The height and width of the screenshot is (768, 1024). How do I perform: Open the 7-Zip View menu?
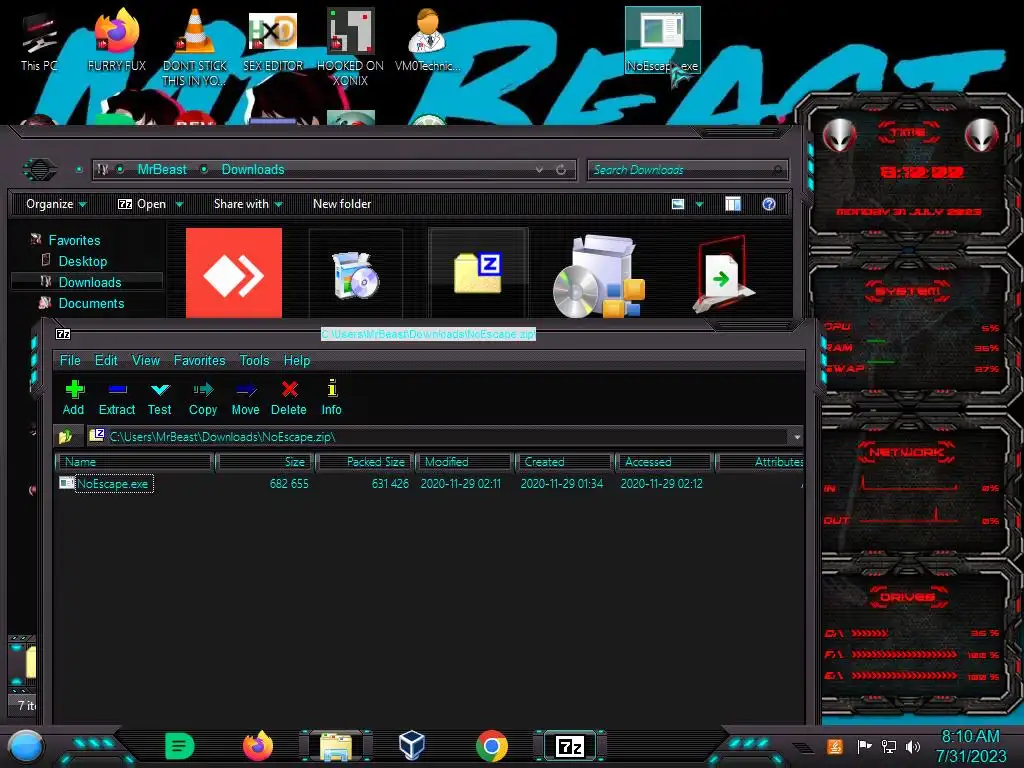(146, 360)
